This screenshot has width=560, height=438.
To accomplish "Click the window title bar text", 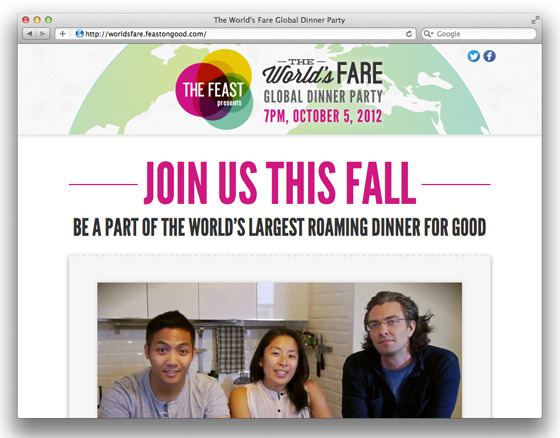I will [279, 20].
